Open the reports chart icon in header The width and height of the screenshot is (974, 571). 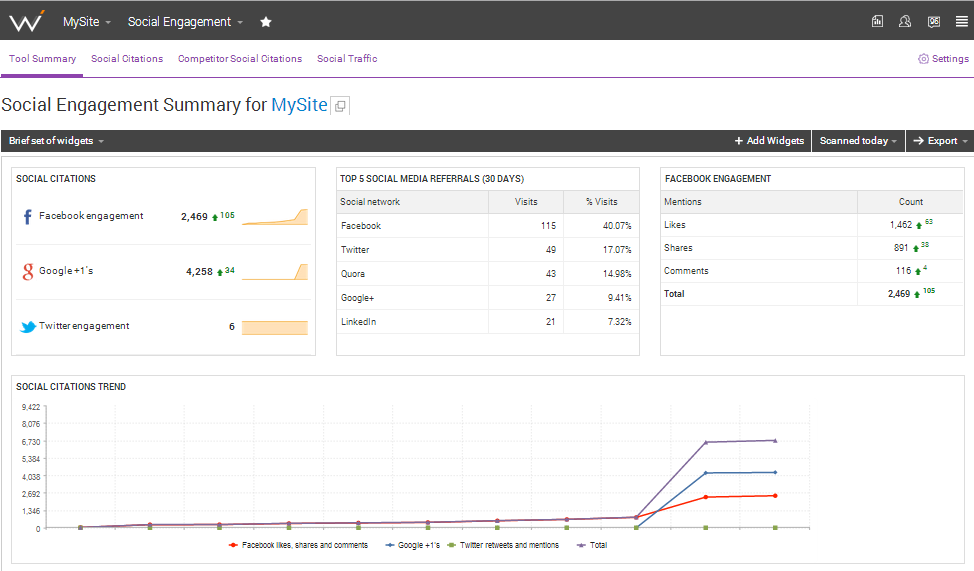pyautogui.click(x=877, y=21)
